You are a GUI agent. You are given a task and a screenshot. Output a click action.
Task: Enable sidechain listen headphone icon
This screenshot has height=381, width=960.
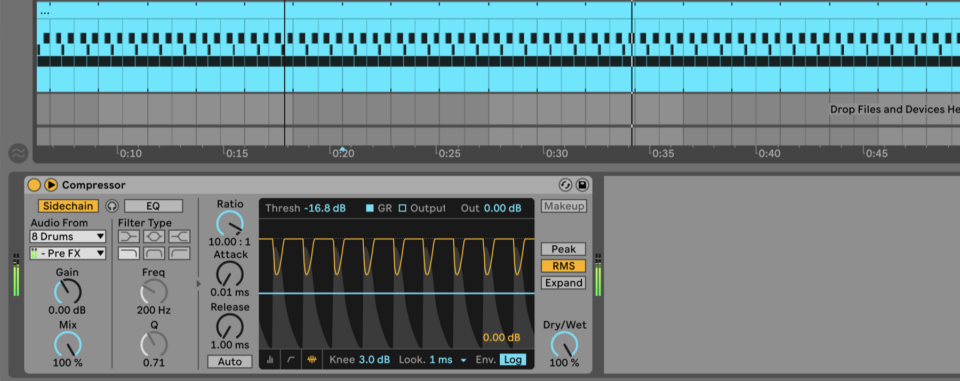111,206
